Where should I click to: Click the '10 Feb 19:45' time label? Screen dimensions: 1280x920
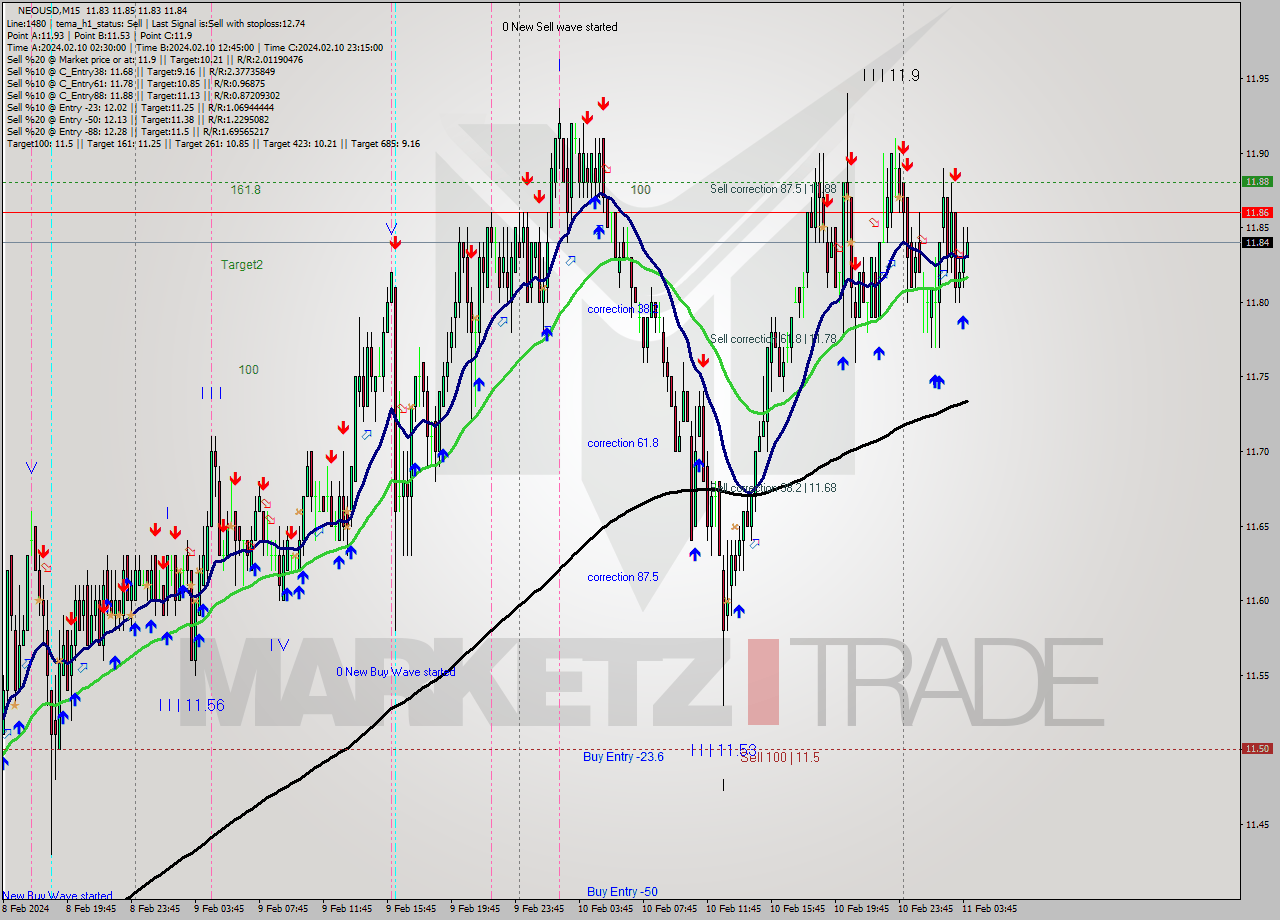coord(861,909)
